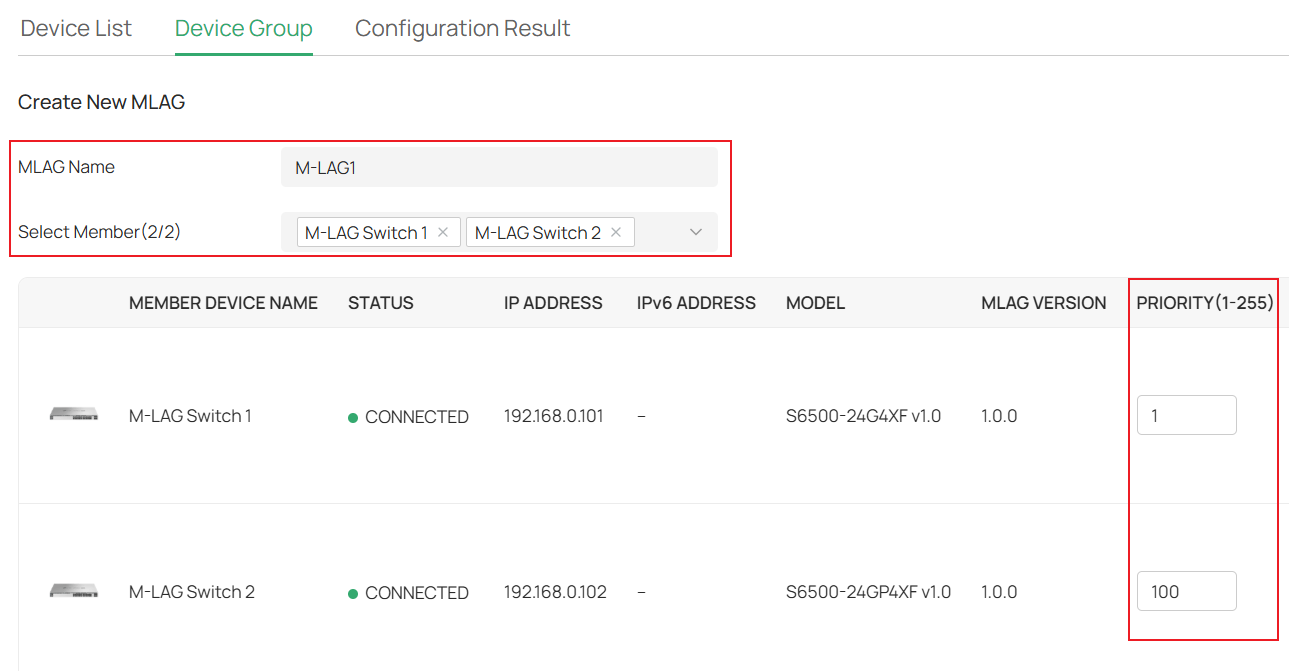Click the switch icon for M-LAG Switch 1
Image resolution: width=1289 pixels, height=671 pixels.
(x=73, y=413)
